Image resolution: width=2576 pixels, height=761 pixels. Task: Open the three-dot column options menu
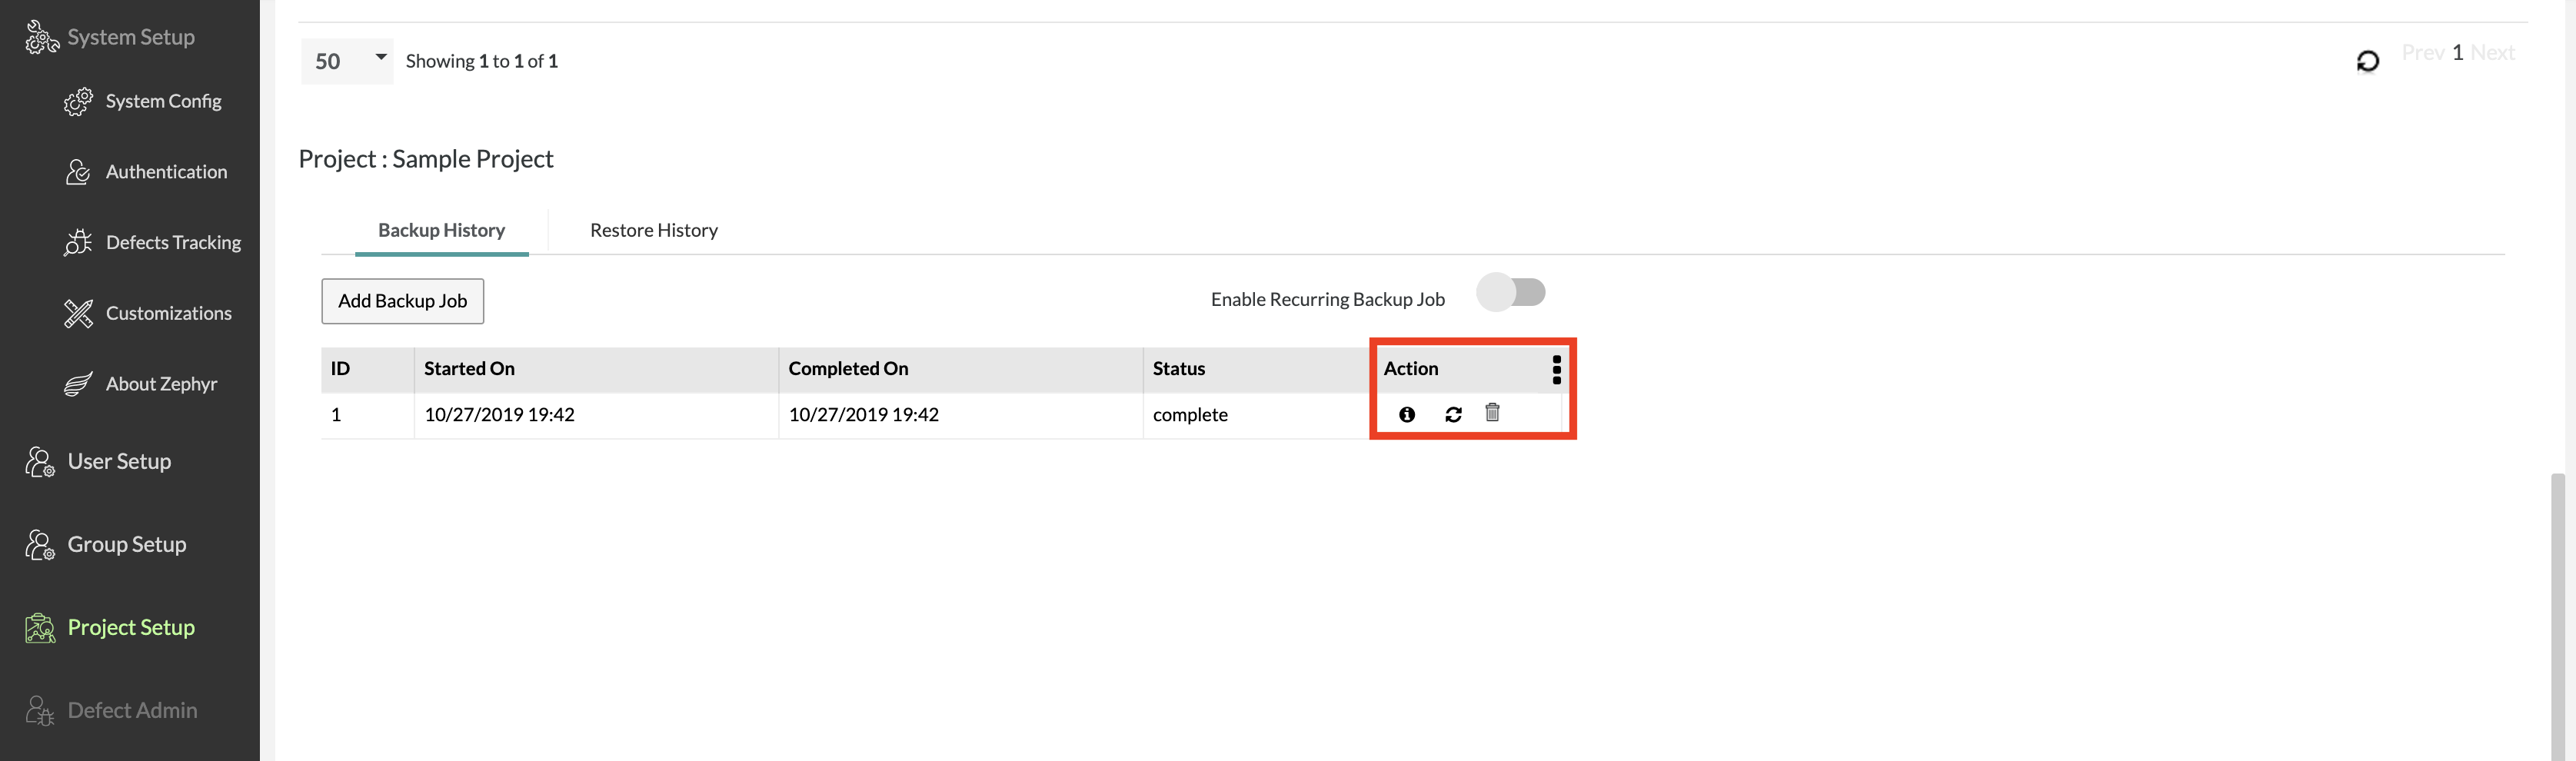pos(1556,369)
